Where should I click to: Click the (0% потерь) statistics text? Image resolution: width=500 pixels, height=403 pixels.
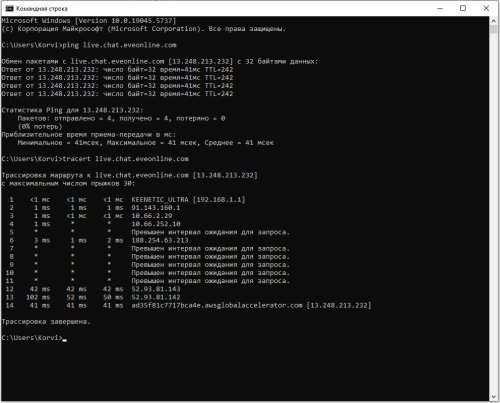(x=40, y=126)
